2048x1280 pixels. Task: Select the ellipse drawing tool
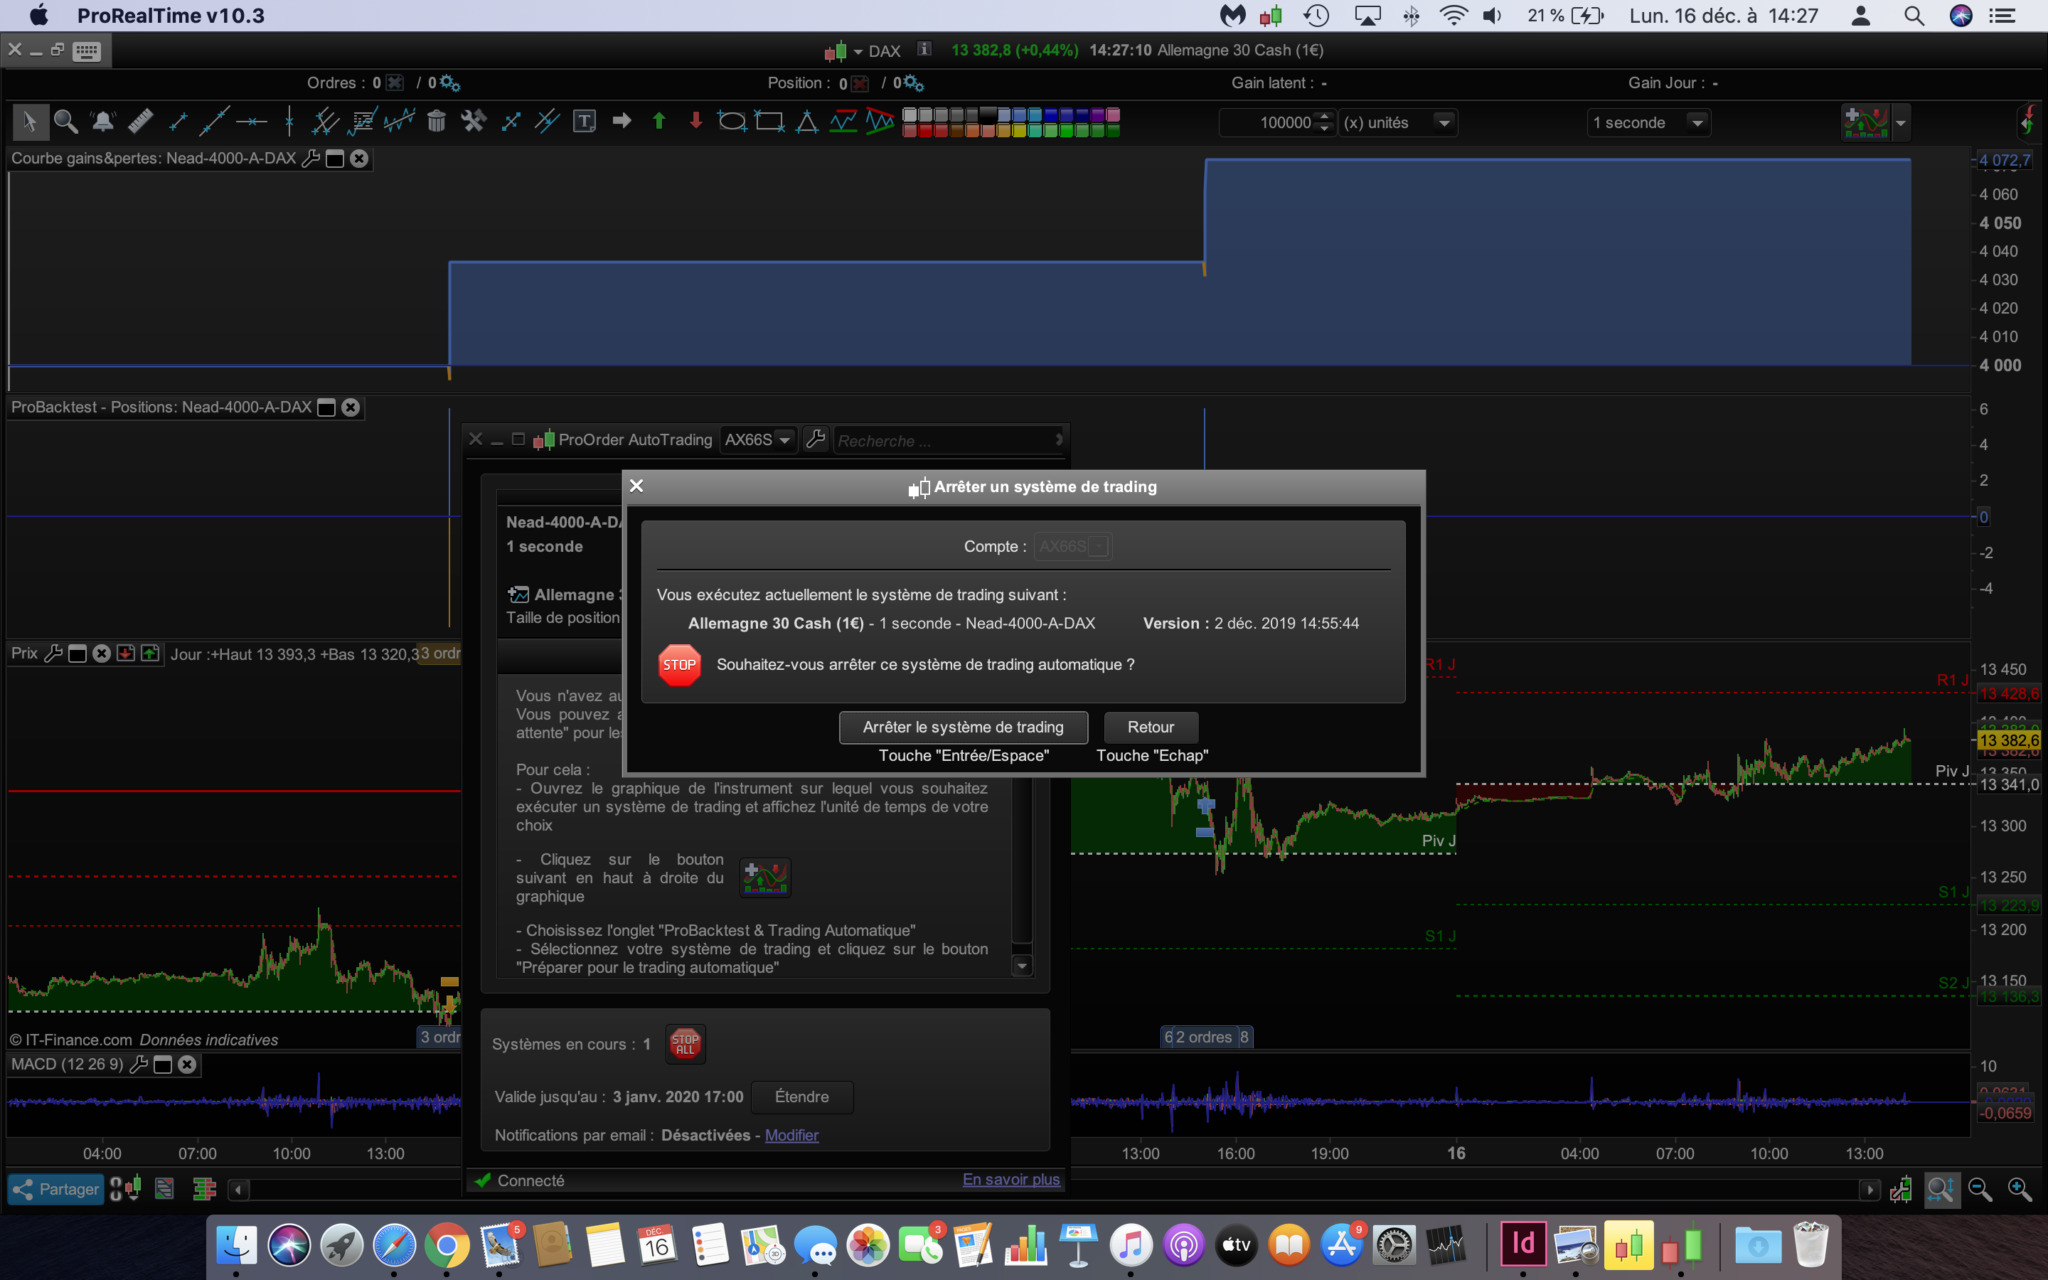732,122
